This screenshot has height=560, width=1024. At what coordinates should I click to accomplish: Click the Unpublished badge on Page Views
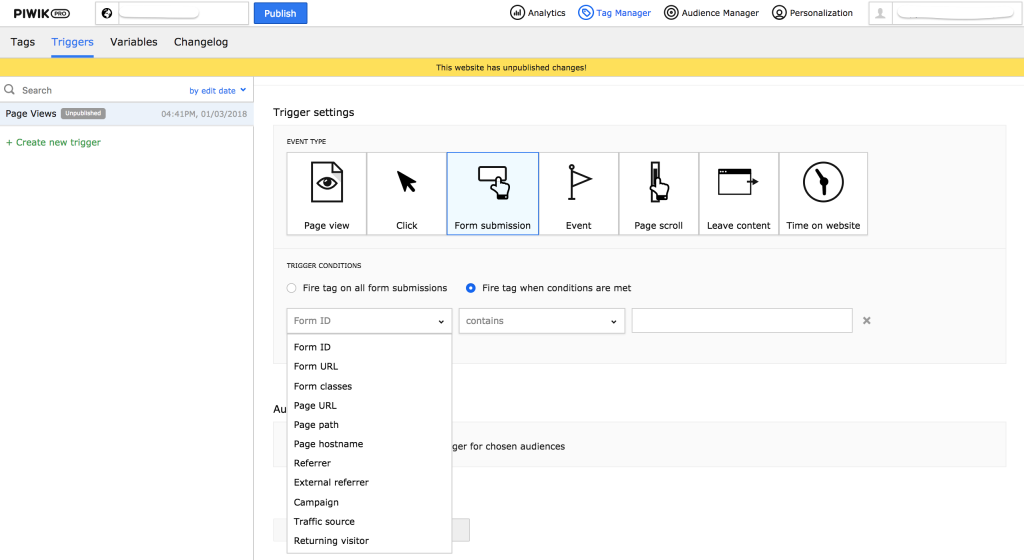84,114
